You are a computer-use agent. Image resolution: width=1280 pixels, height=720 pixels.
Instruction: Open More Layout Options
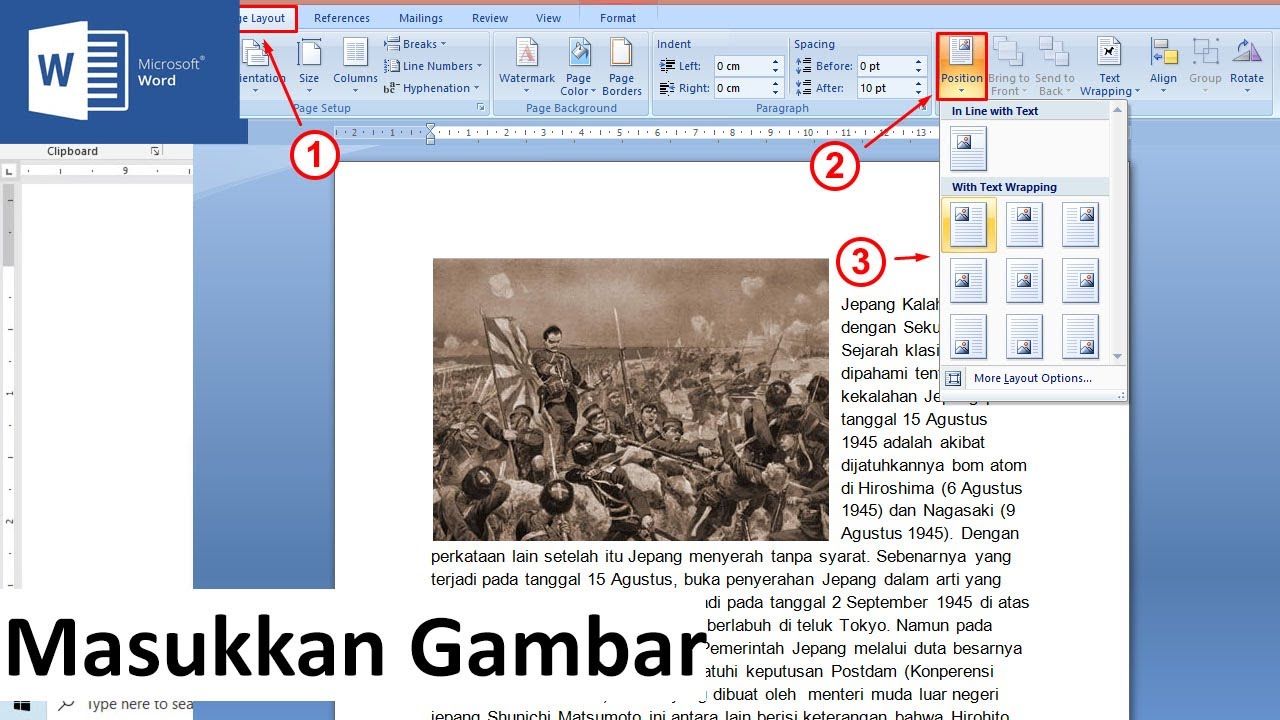click(1032, 378)
